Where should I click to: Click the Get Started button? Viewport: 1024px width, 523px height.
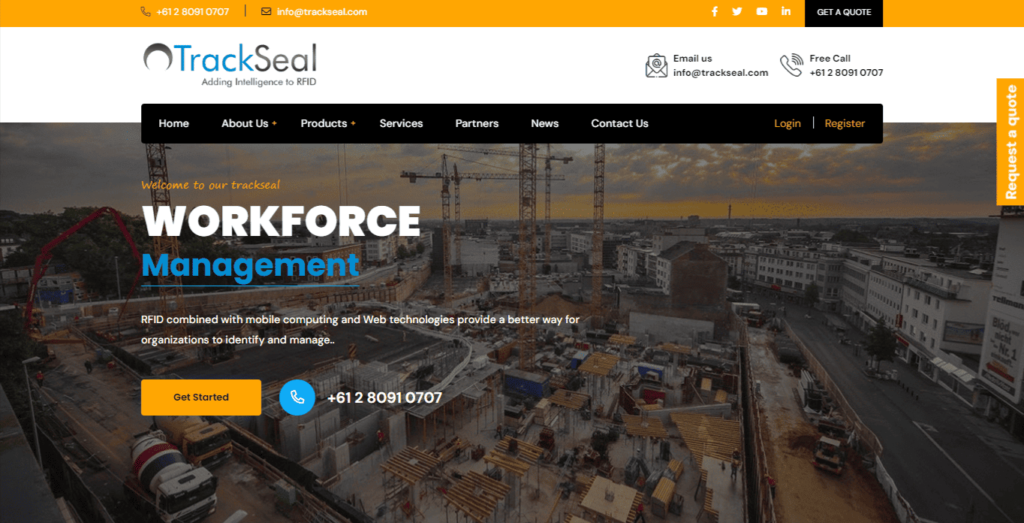pos(201,397)
